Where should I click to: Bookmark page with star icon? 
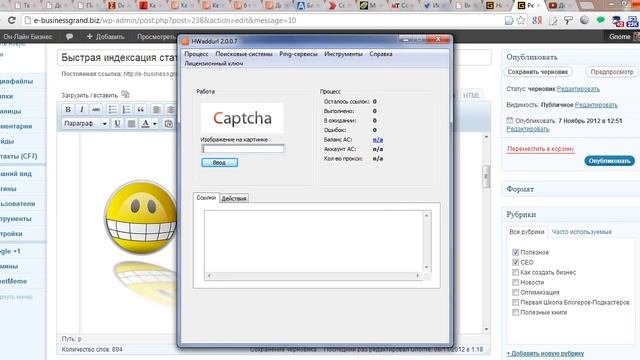coord(521,20)
